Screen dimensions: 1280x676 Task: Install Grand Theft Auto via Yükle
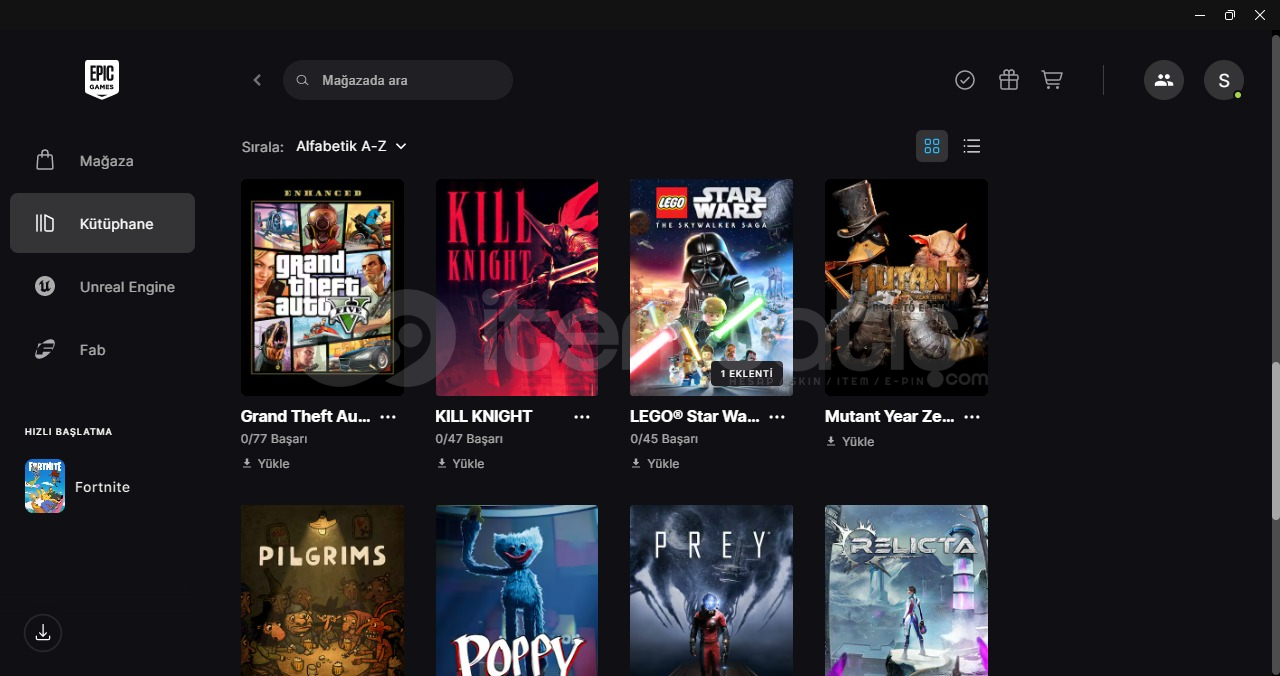click(265, 463)
